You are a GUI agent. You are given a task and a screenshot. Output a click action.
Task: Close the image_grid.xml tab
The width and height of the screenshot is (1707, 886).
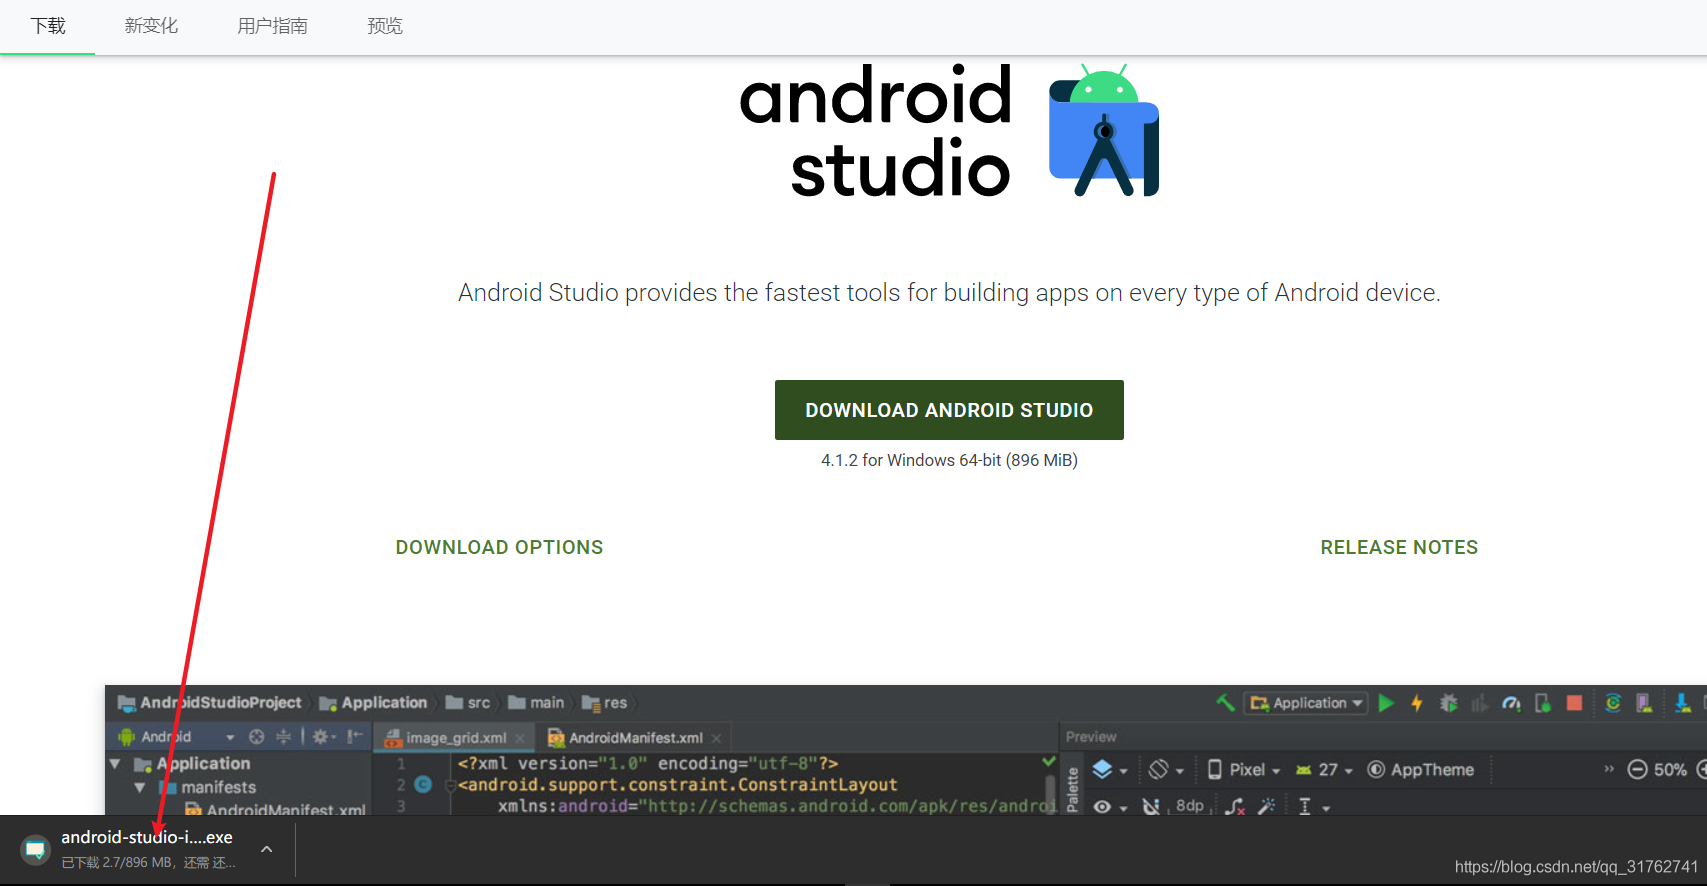coord(520,739)
